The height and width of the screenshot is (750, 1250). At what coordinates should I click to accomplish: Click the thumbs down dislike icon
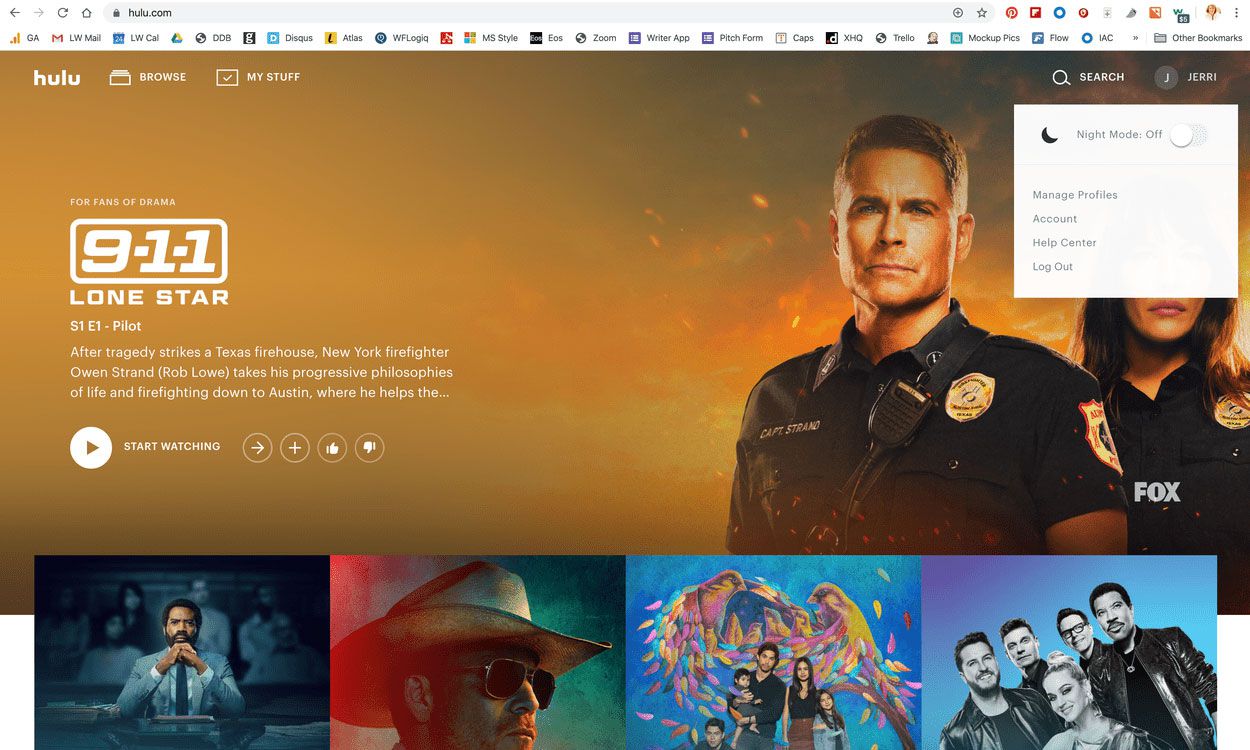point(369,448)
